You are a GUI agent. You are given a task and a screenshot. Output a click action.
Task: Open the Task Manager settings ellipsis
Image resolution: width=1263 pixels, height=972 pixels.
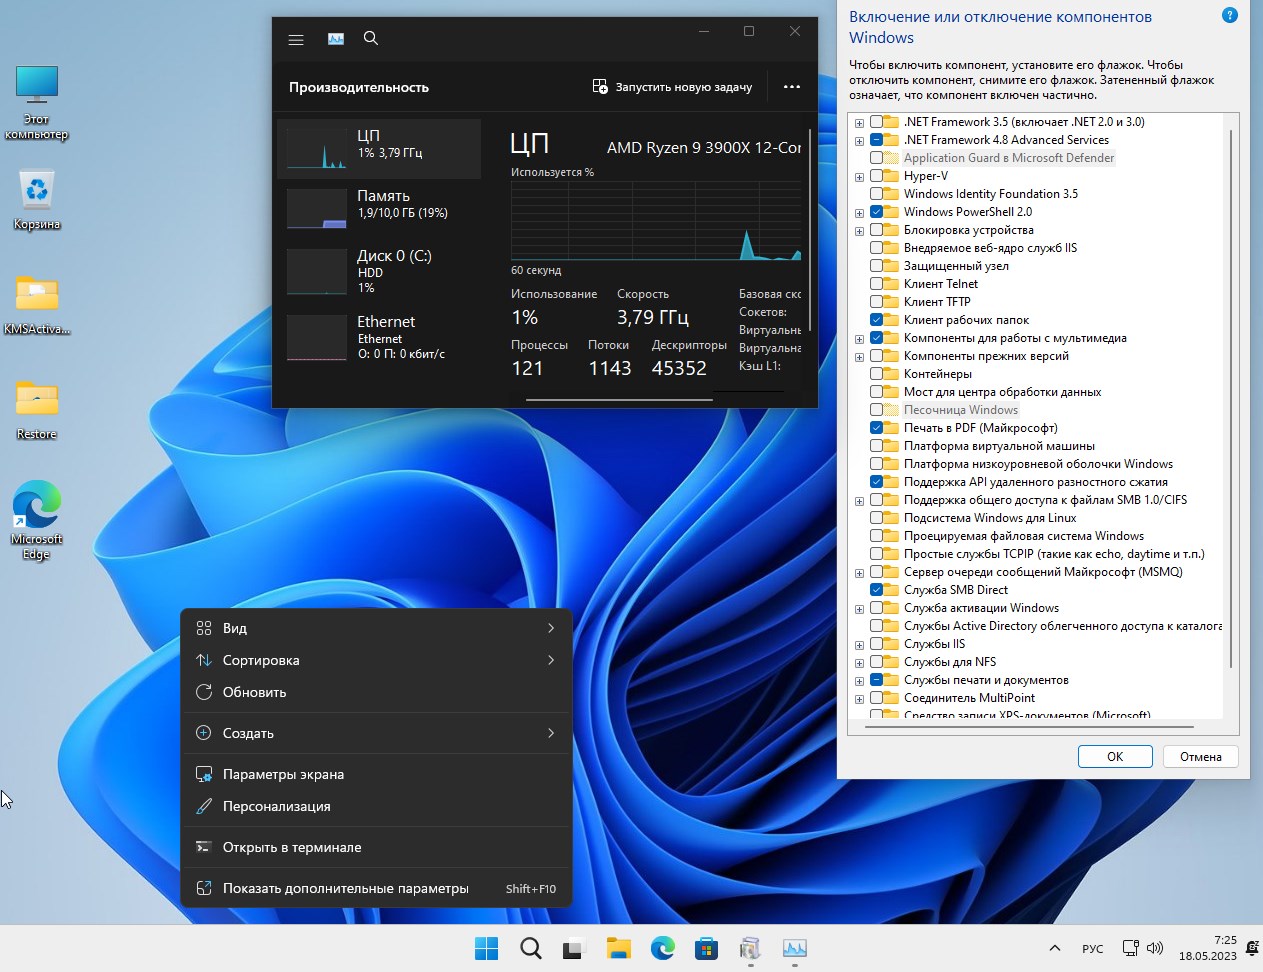[x=791, y=87]
